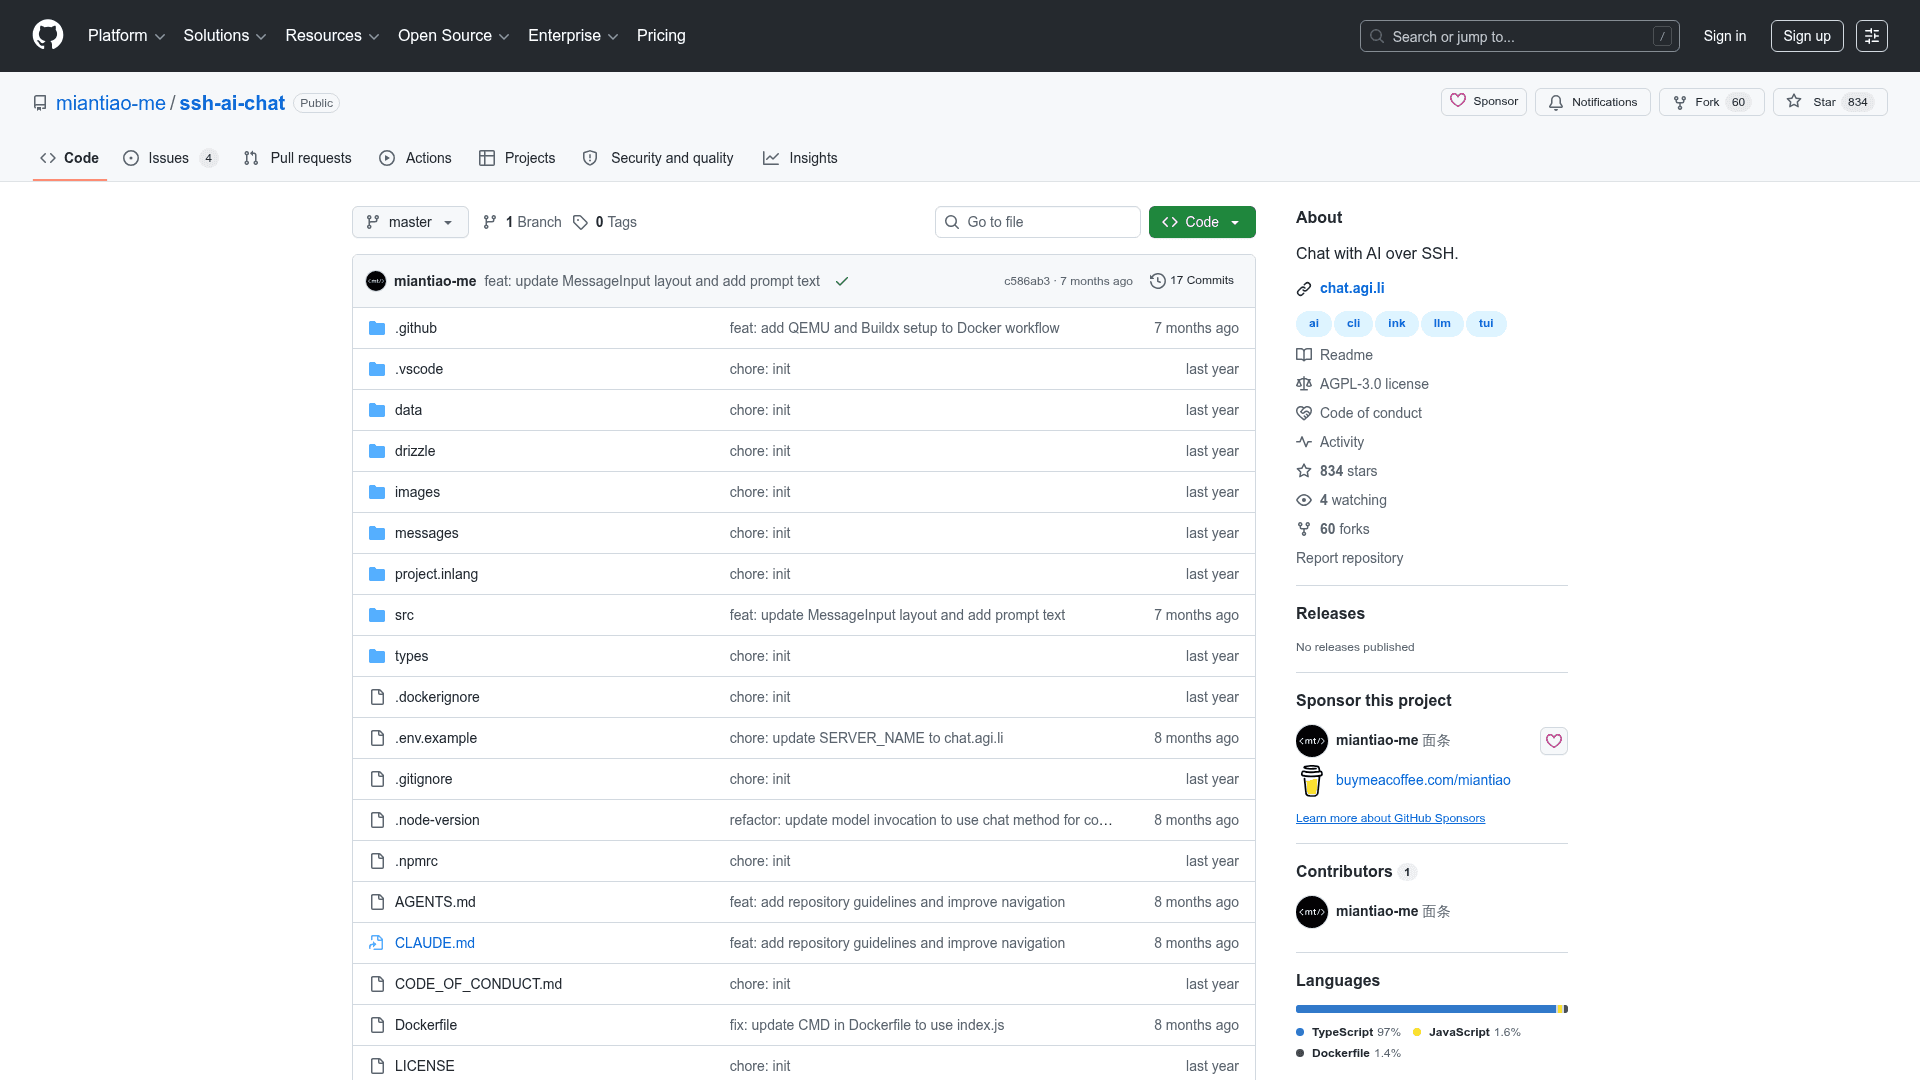This screenshot has width=1920, height=1080.
Task: Open the master branch selector dropdown
Action: [x=410, y=222]
